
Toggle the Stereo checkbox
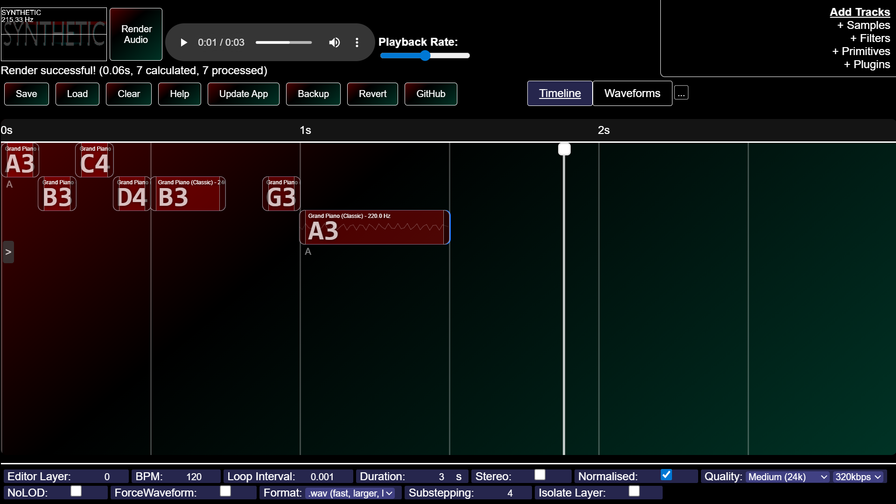pos(539,475)
